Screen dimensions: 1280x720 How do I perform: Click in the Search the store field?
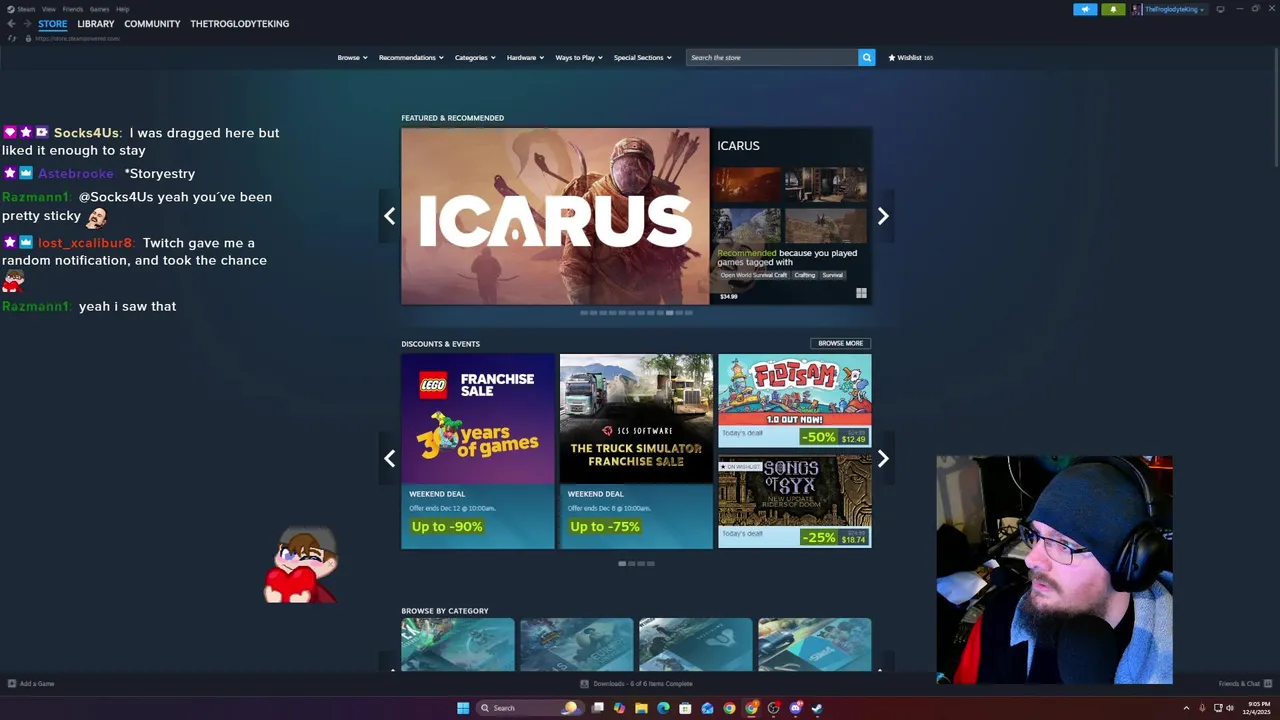pyautogui.click(x=772, y=57)
